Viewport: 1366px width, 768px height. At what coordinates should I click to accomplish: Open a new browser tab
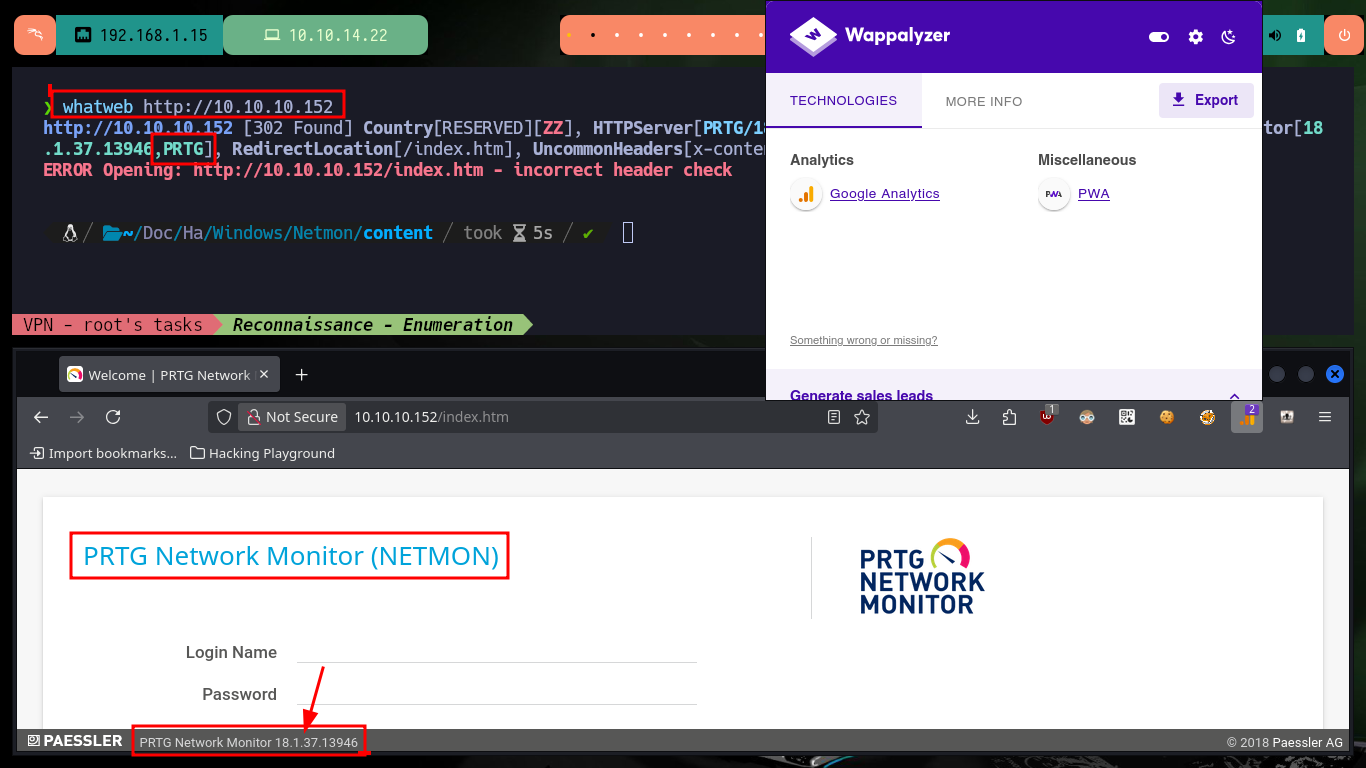pyautogui.click(x=302, y=375)
